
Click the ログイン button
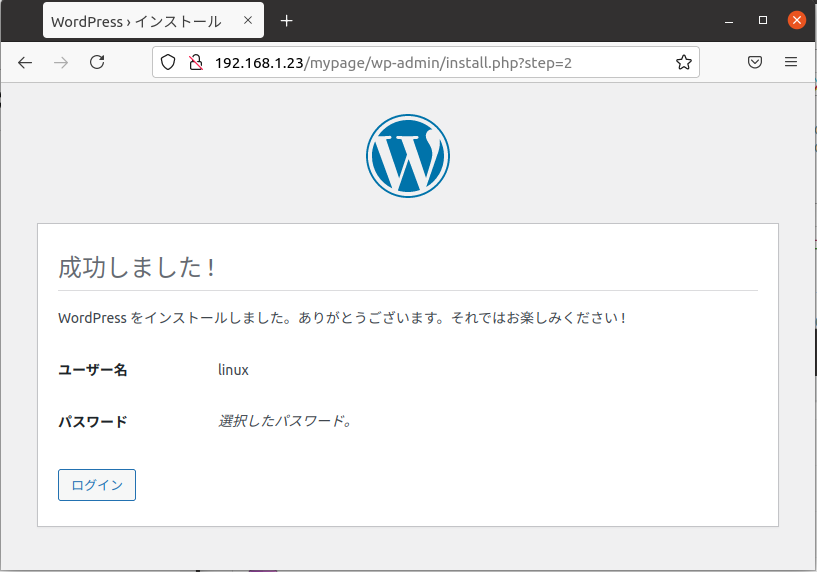(x=97, y=485)
